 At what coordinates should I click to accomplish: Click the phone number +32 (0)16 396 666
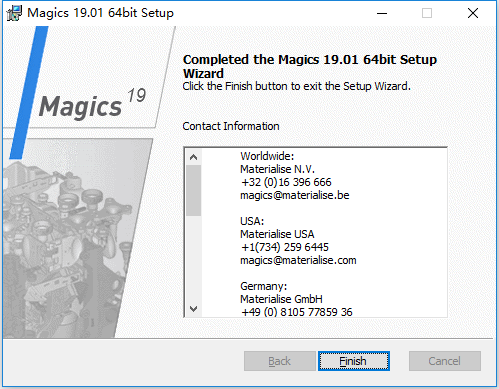[x=286, y=182]
